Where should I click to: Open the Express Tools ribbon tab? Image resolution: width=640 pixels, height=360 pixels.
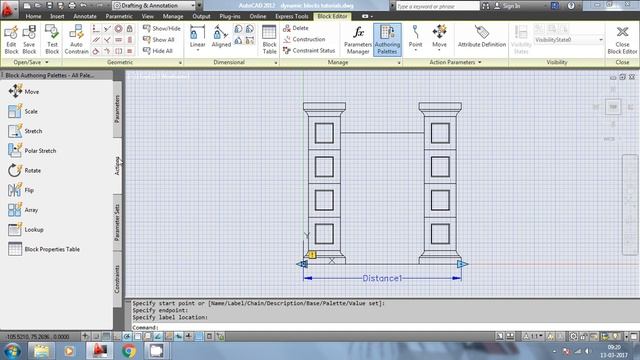coord(291,16)
